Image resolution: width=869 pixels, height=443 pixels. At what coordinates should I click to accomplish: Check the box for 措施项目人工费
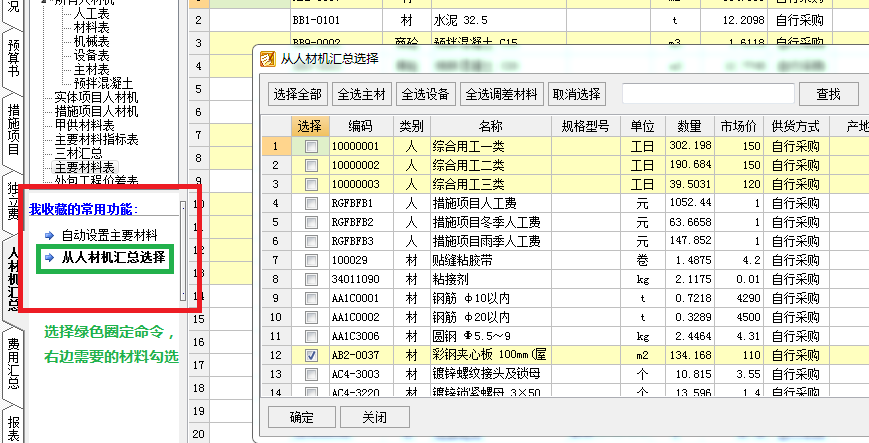(311, 203)
